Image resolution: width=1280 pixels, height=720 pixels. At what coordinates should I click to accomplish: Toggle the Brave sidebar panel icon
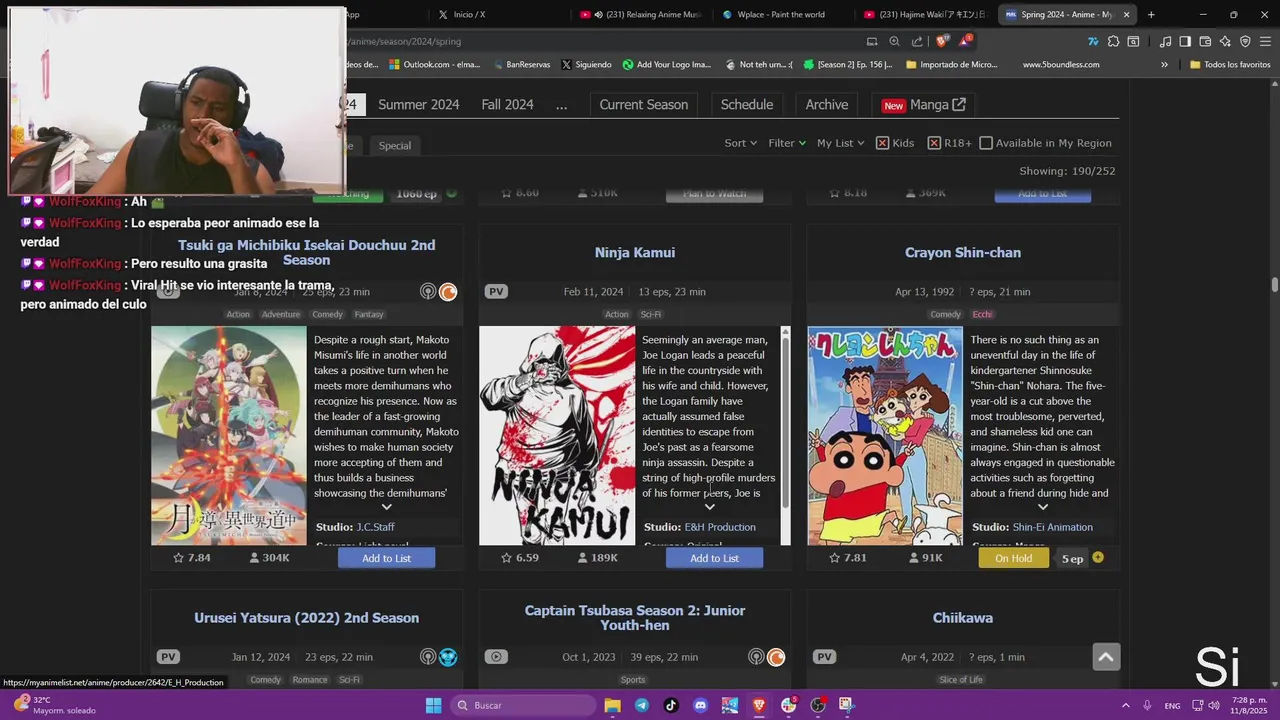(x=1185, y=41)
